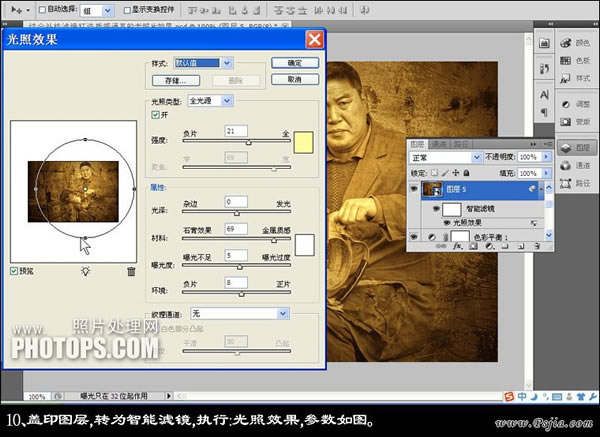Open the Color panel icon
The image size is (600, 437).
566,43
